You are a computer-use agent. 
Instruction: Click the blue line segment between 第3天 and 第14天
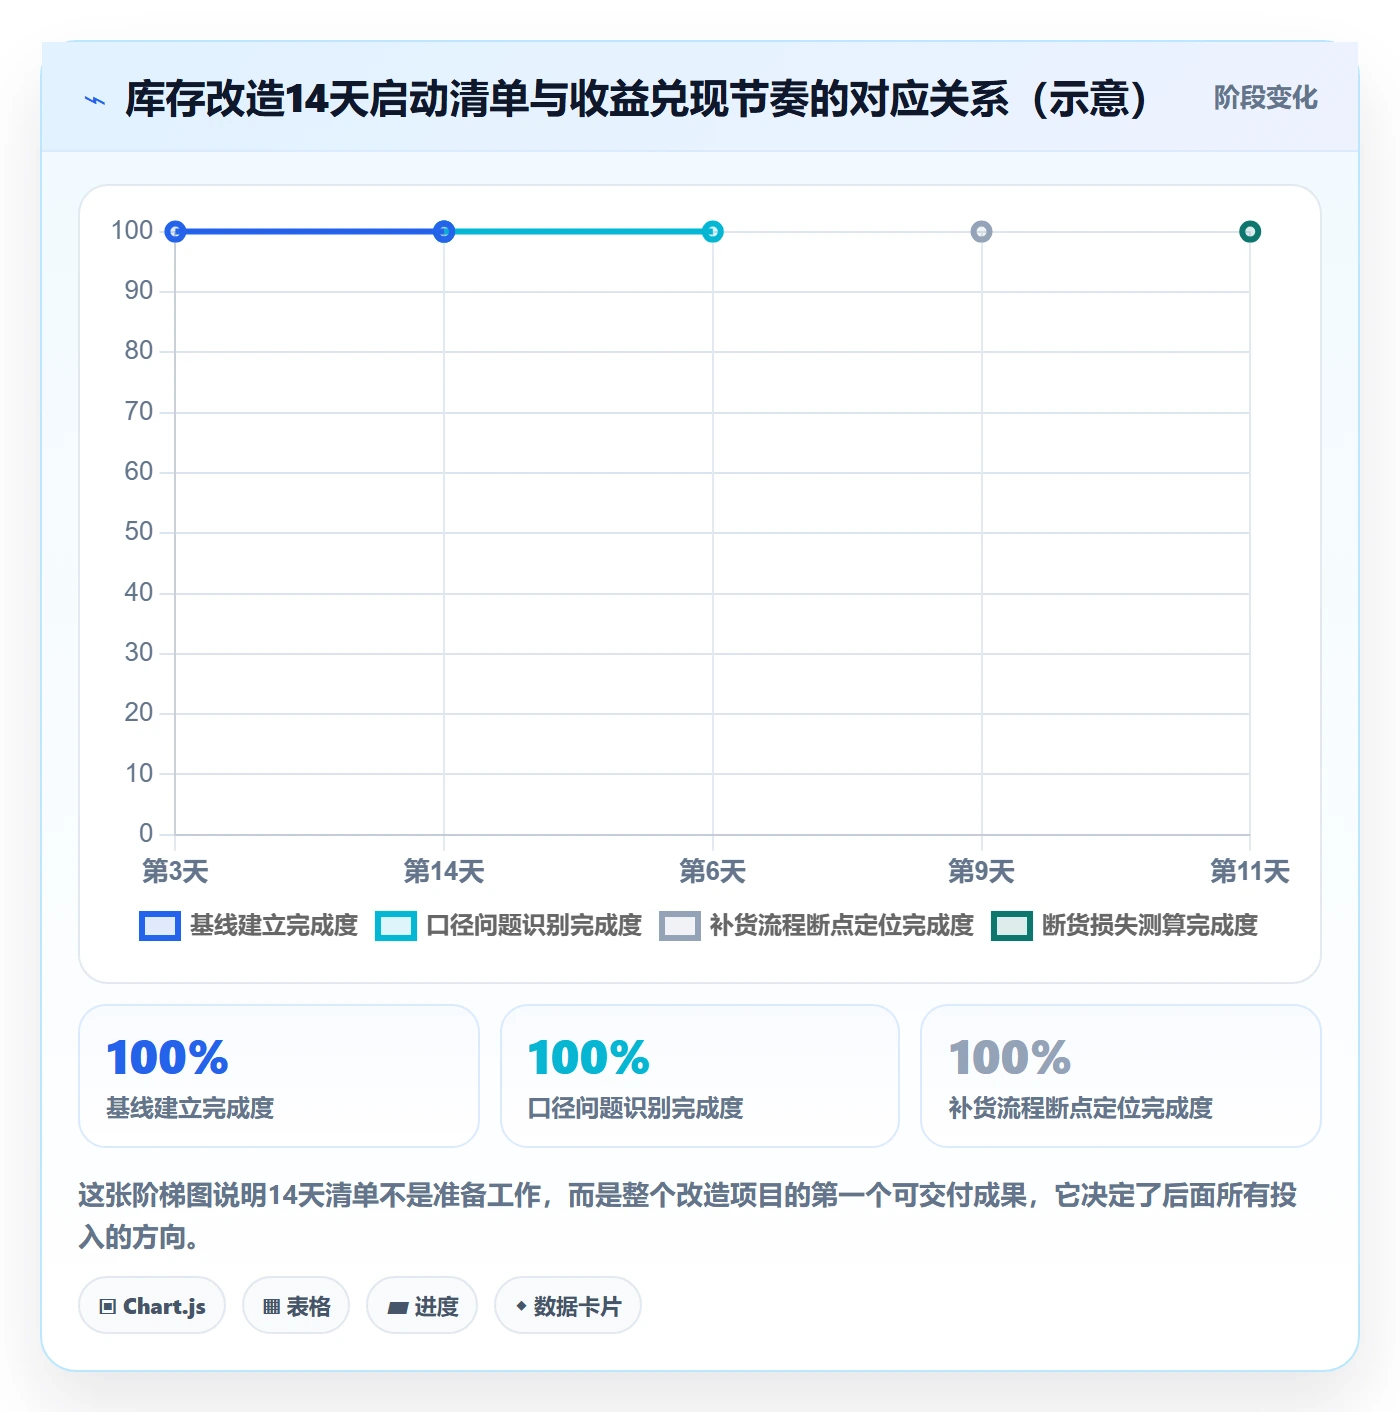click(x=310, y=232)
